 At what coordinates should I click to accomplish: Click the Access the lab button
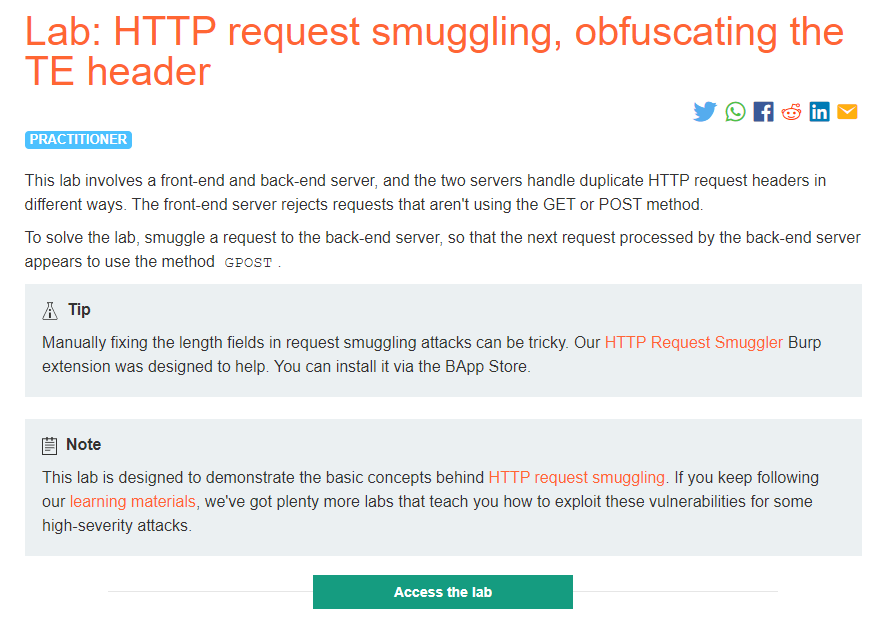coord(442,592)
